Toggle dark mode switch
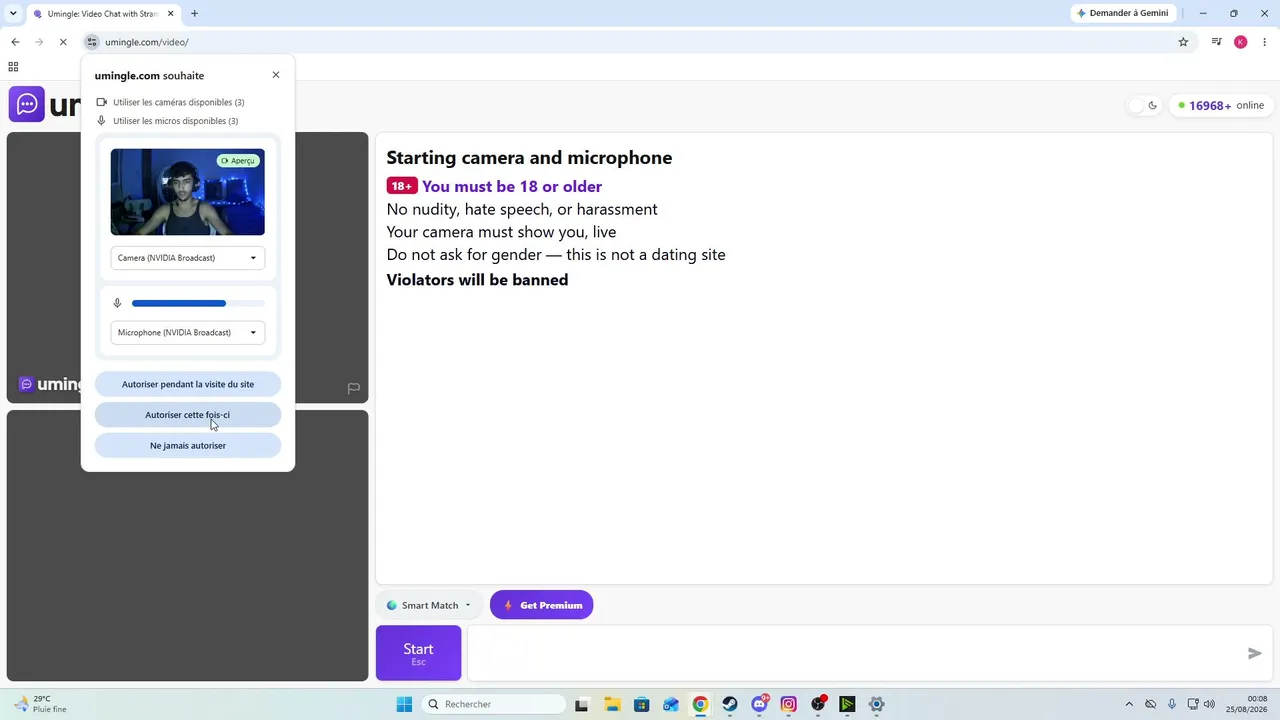The width and height of the screenshot is (1280, 720). [x=1144, y=105]
